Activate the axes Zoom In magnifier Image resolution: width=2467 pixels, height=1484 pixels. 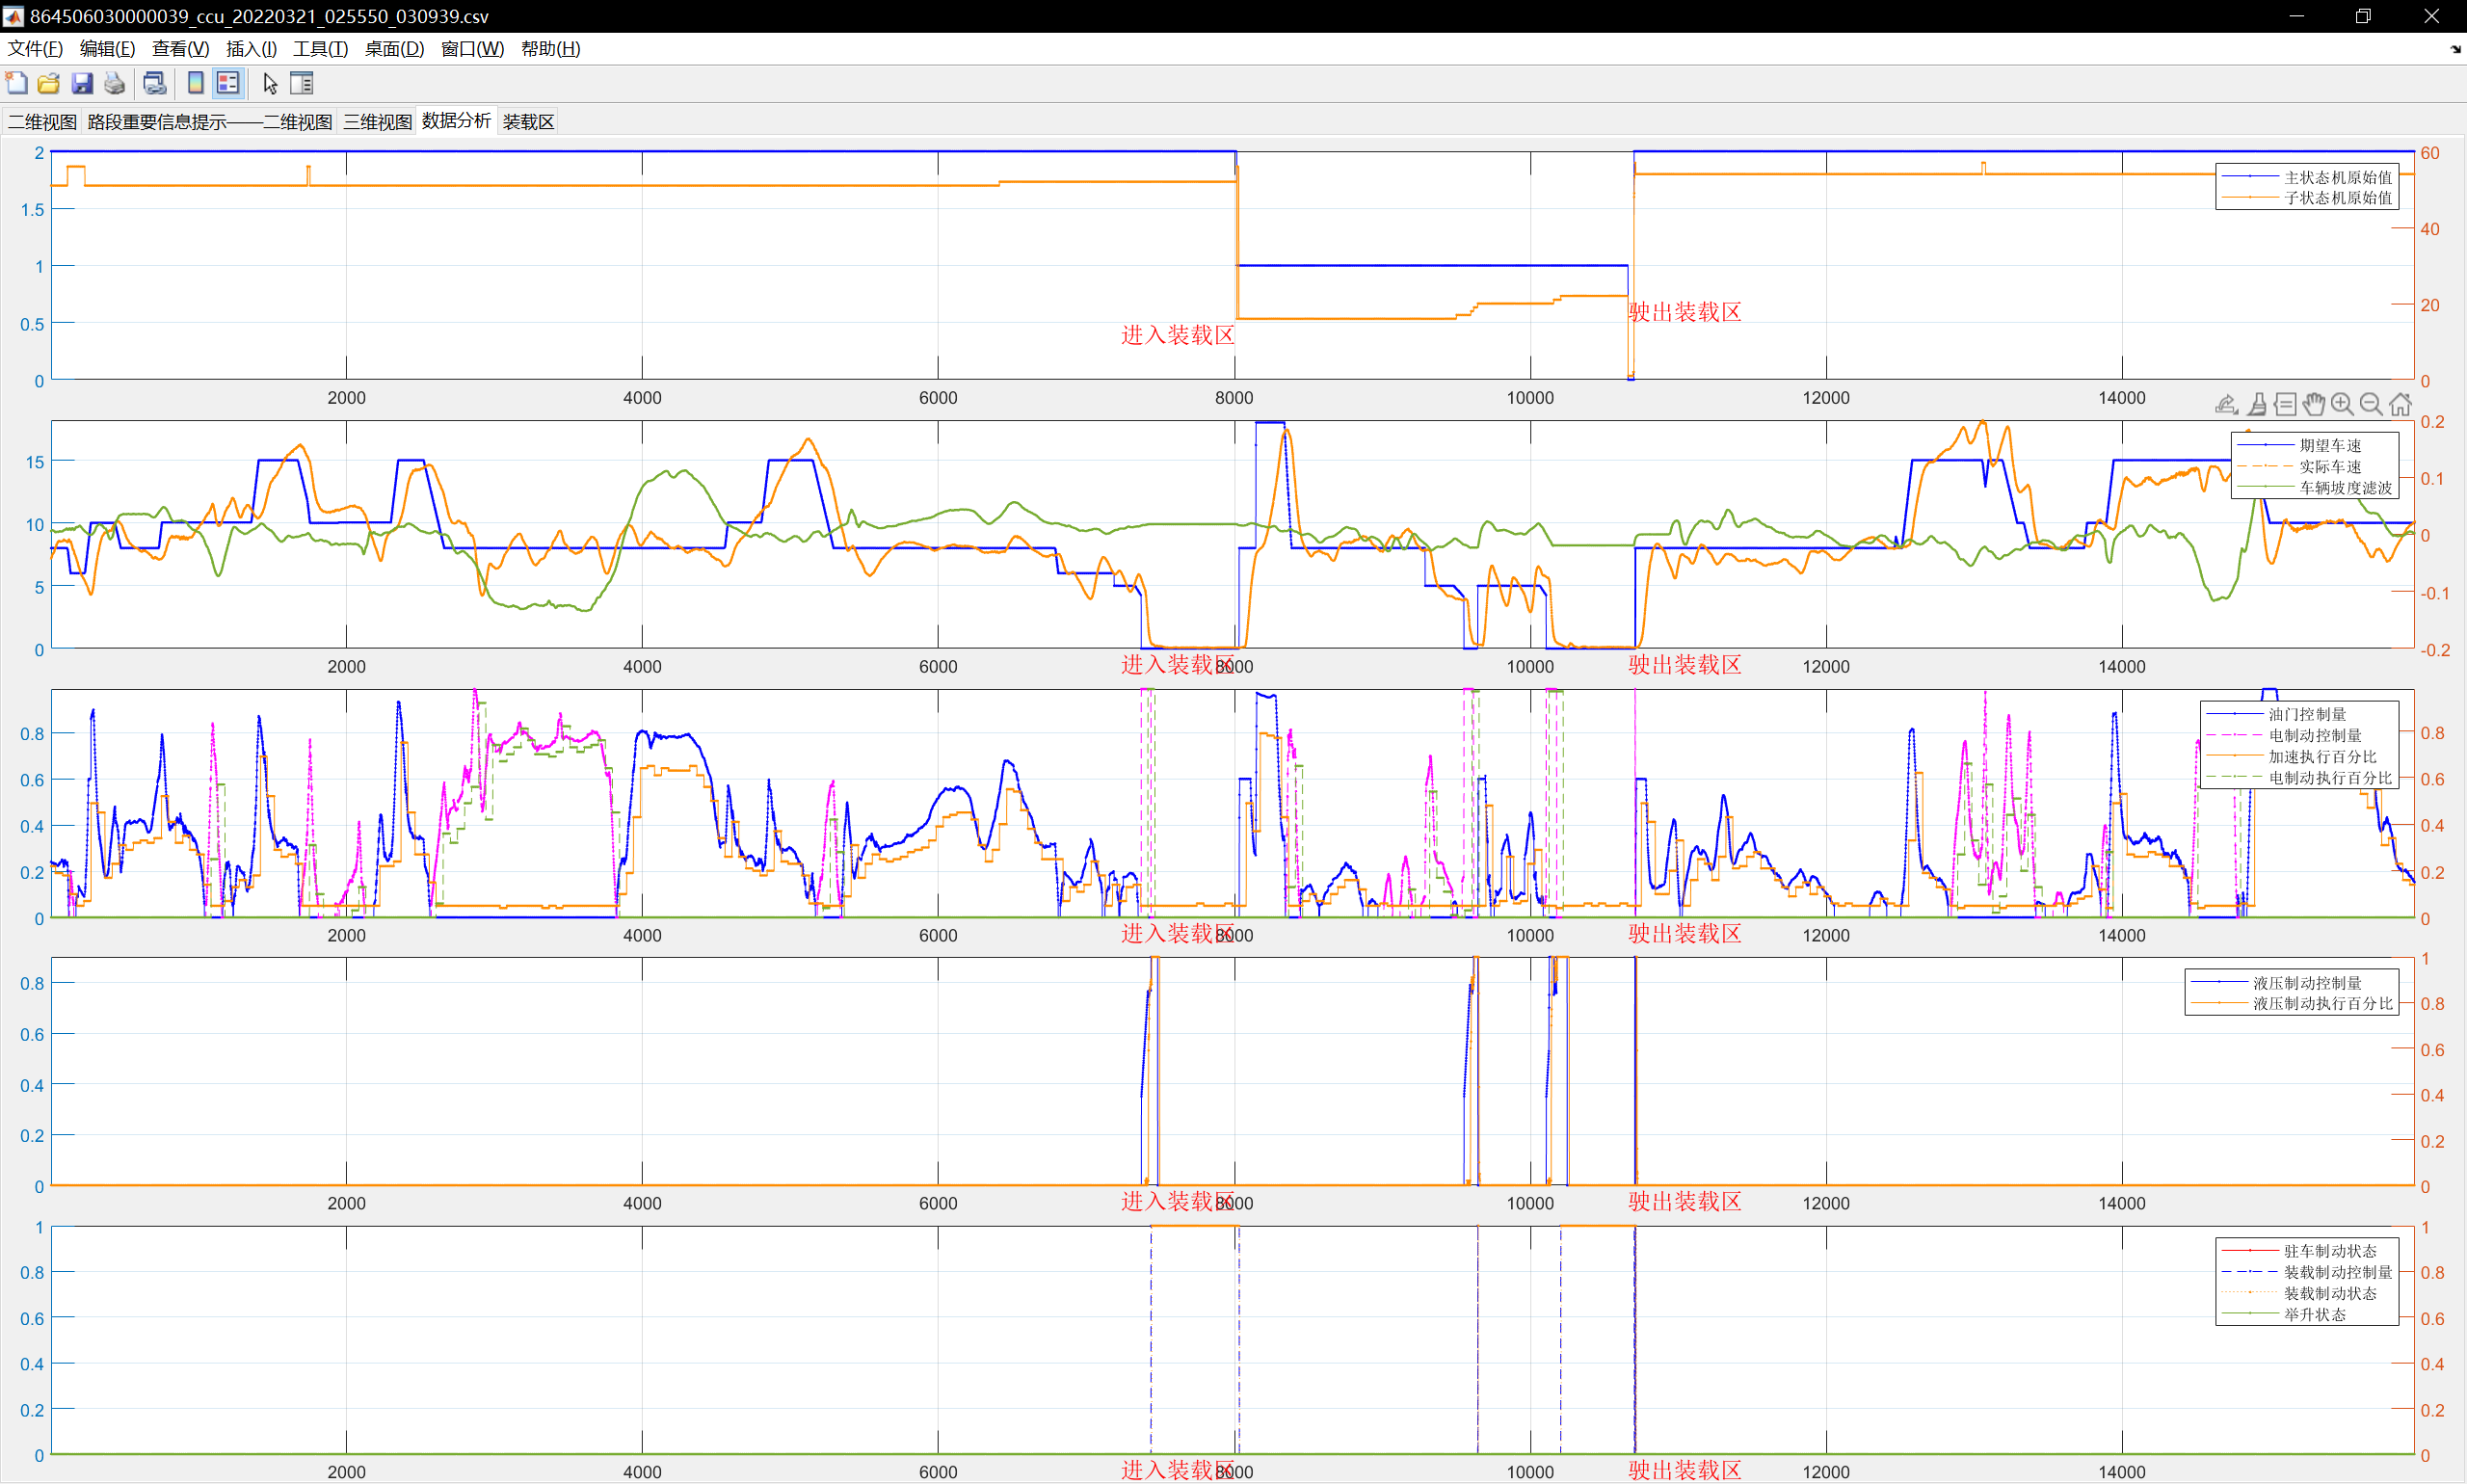pos(2342,404)
